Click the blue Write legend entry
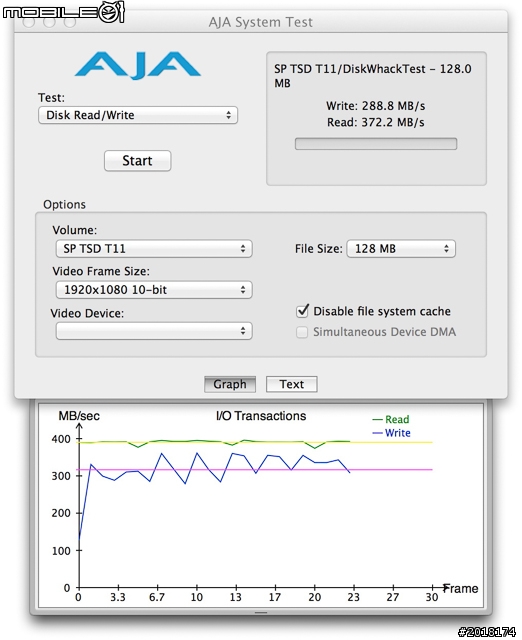The width and height of the screenshot is (522, 640). tap(391, 433)
